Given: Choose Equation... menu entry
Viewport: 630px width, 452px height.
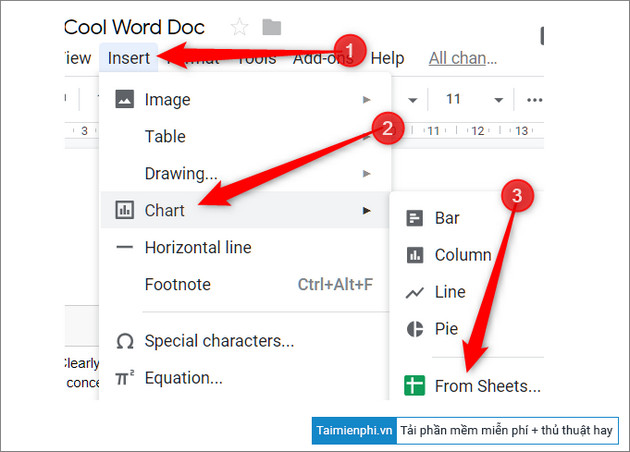Looking at the screenshot, I should [x=245, y=378].
